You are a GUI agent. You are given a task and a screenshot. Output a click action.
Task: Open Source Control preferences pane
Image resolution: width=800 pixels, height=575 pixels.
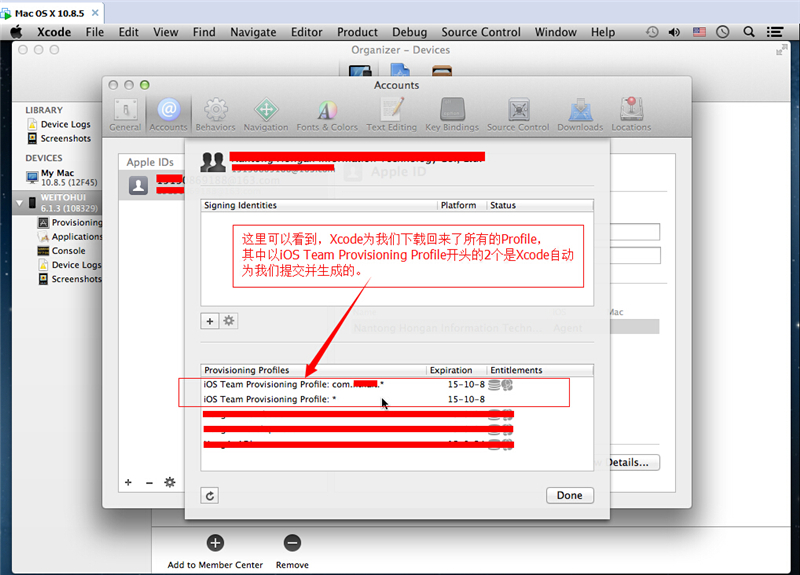pos(518,115)
